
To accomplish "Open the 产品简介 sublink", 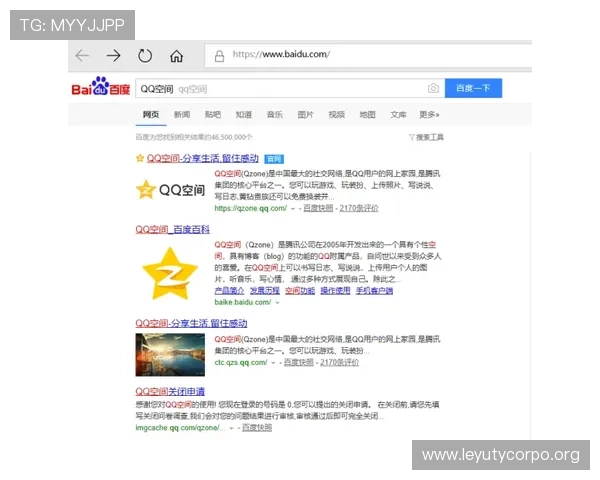I will pyautogui.click(x=229, y=291).
